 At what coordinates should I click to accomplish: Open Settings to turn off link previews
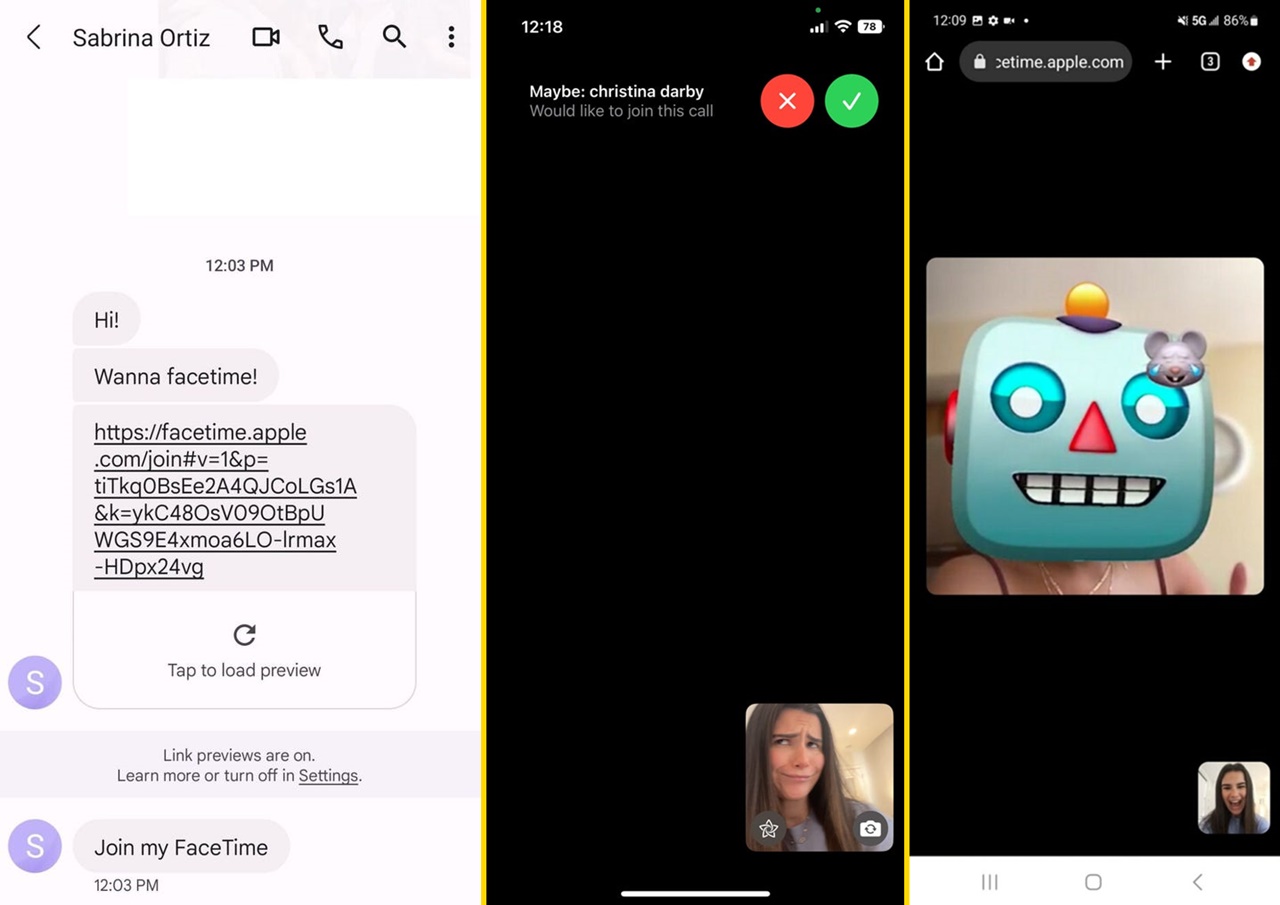tap(328, 776)
